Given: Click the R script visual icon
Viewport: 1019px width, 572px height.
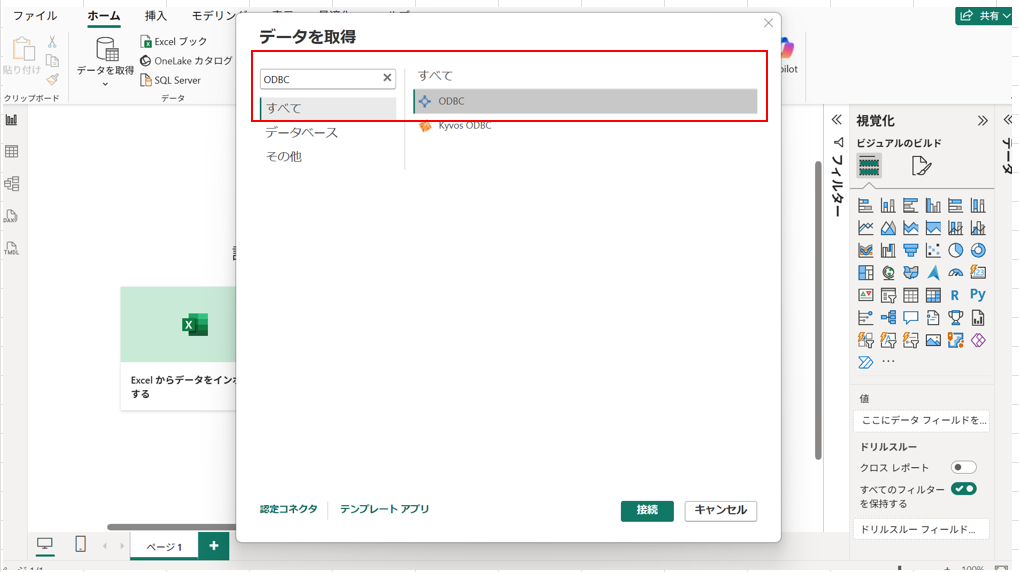Looking at the screenshot, I should click(955, 295).
